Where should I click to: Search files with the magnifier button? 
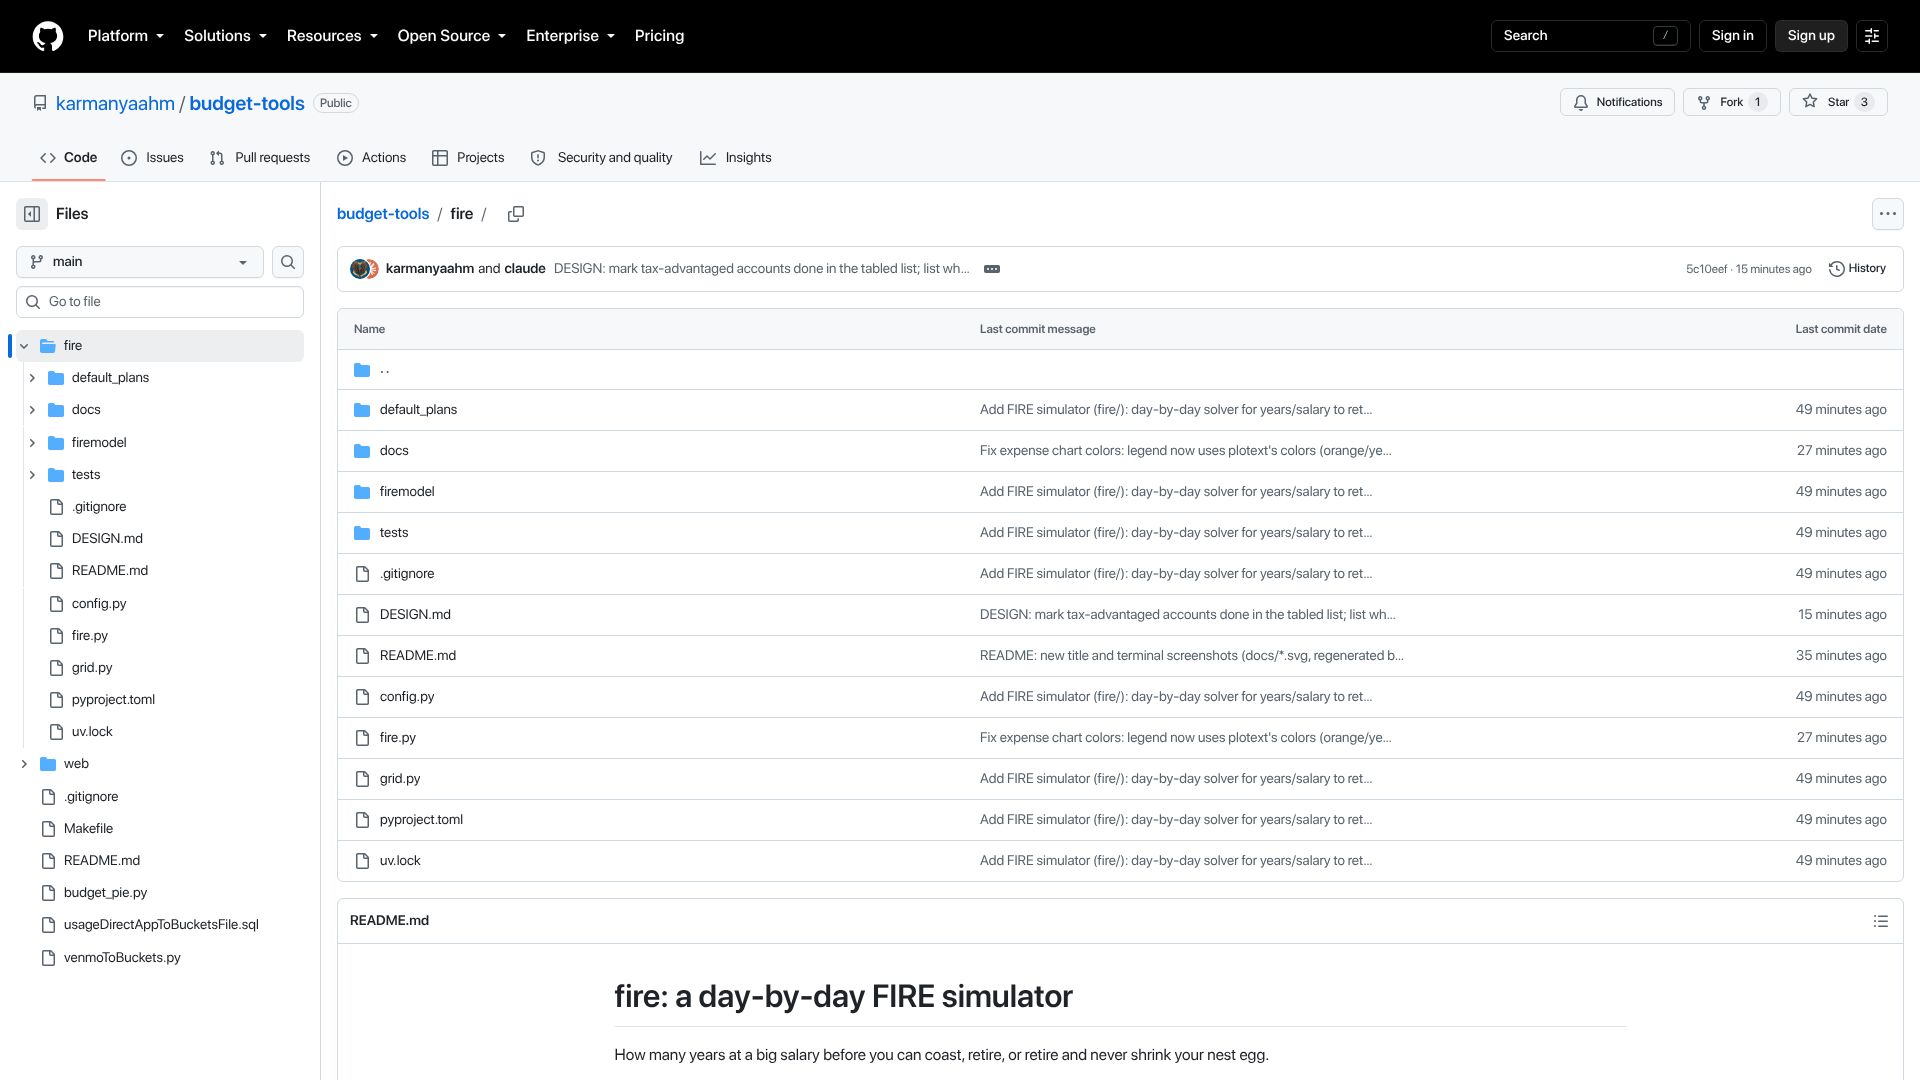pyautogui.click(x=288, y=262)
